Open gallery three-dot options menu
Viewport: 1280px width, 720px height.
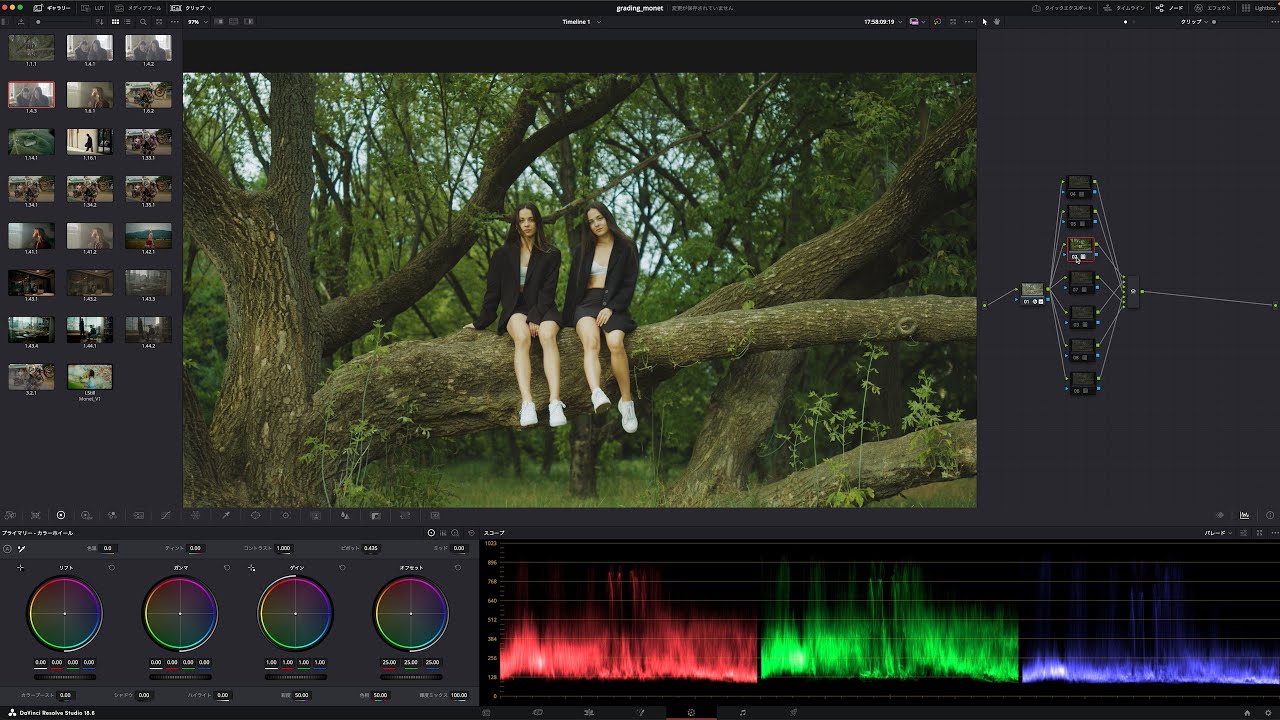[x=174, y=21]
